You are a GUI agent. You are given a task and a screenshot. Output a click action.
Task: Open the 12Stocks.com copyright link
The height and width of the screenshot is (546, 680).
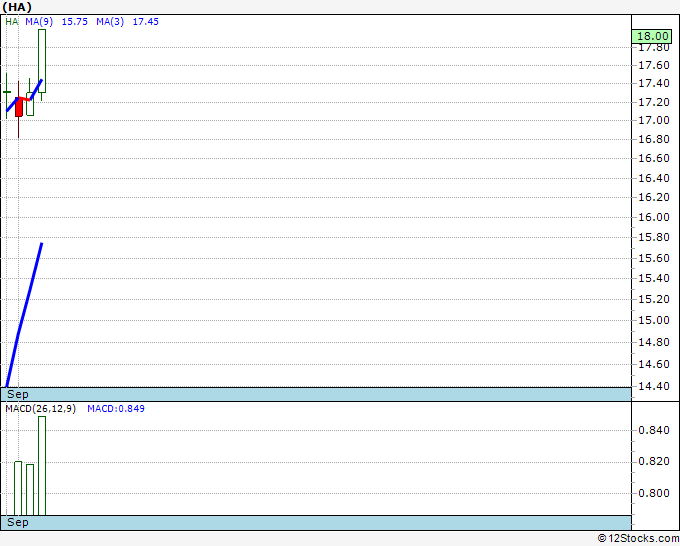[638, 538]
